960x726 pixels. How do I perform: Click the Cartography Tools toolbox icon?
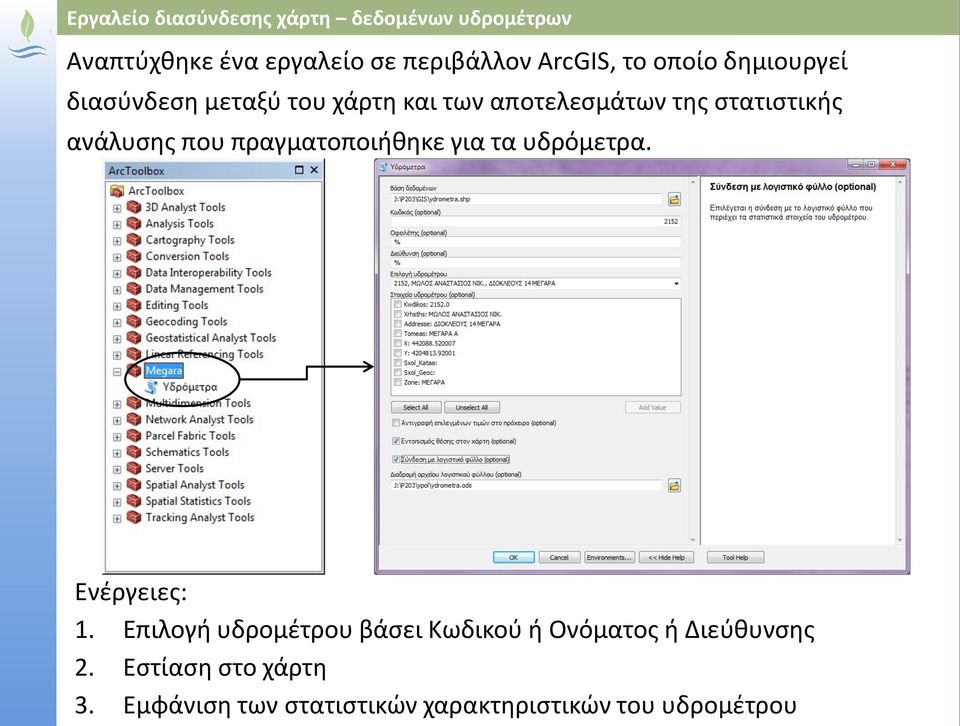tap(133, 240)
